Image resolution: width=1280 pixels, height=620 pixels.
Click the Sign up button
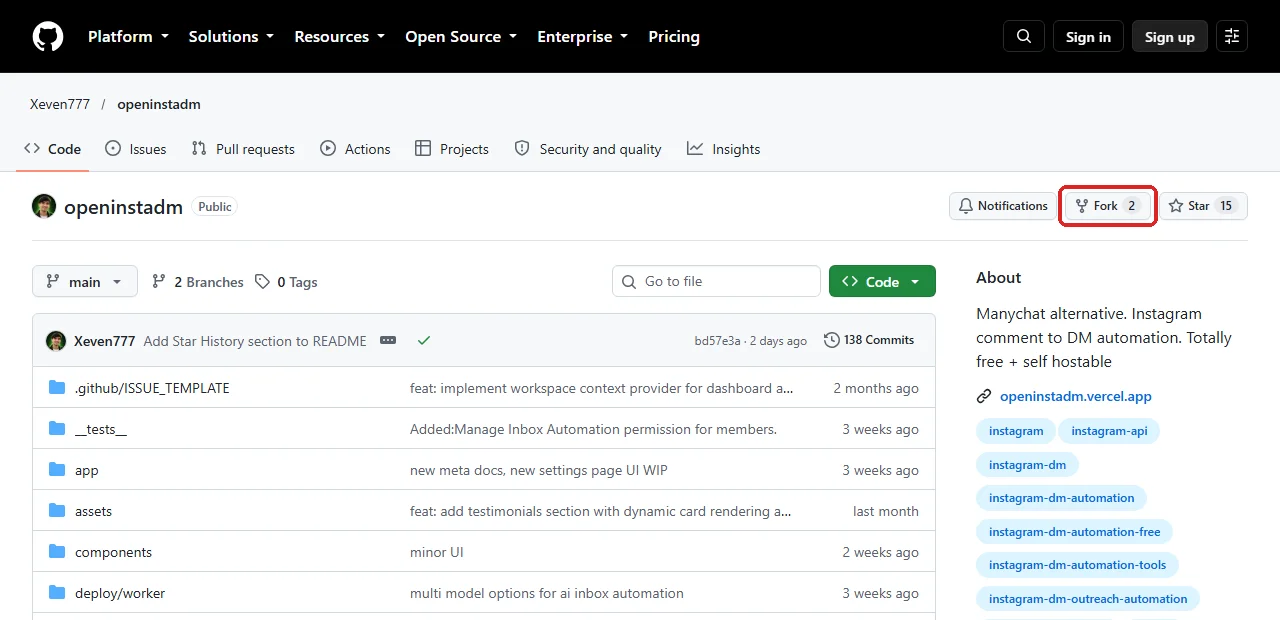click(x=1170, y=37)
